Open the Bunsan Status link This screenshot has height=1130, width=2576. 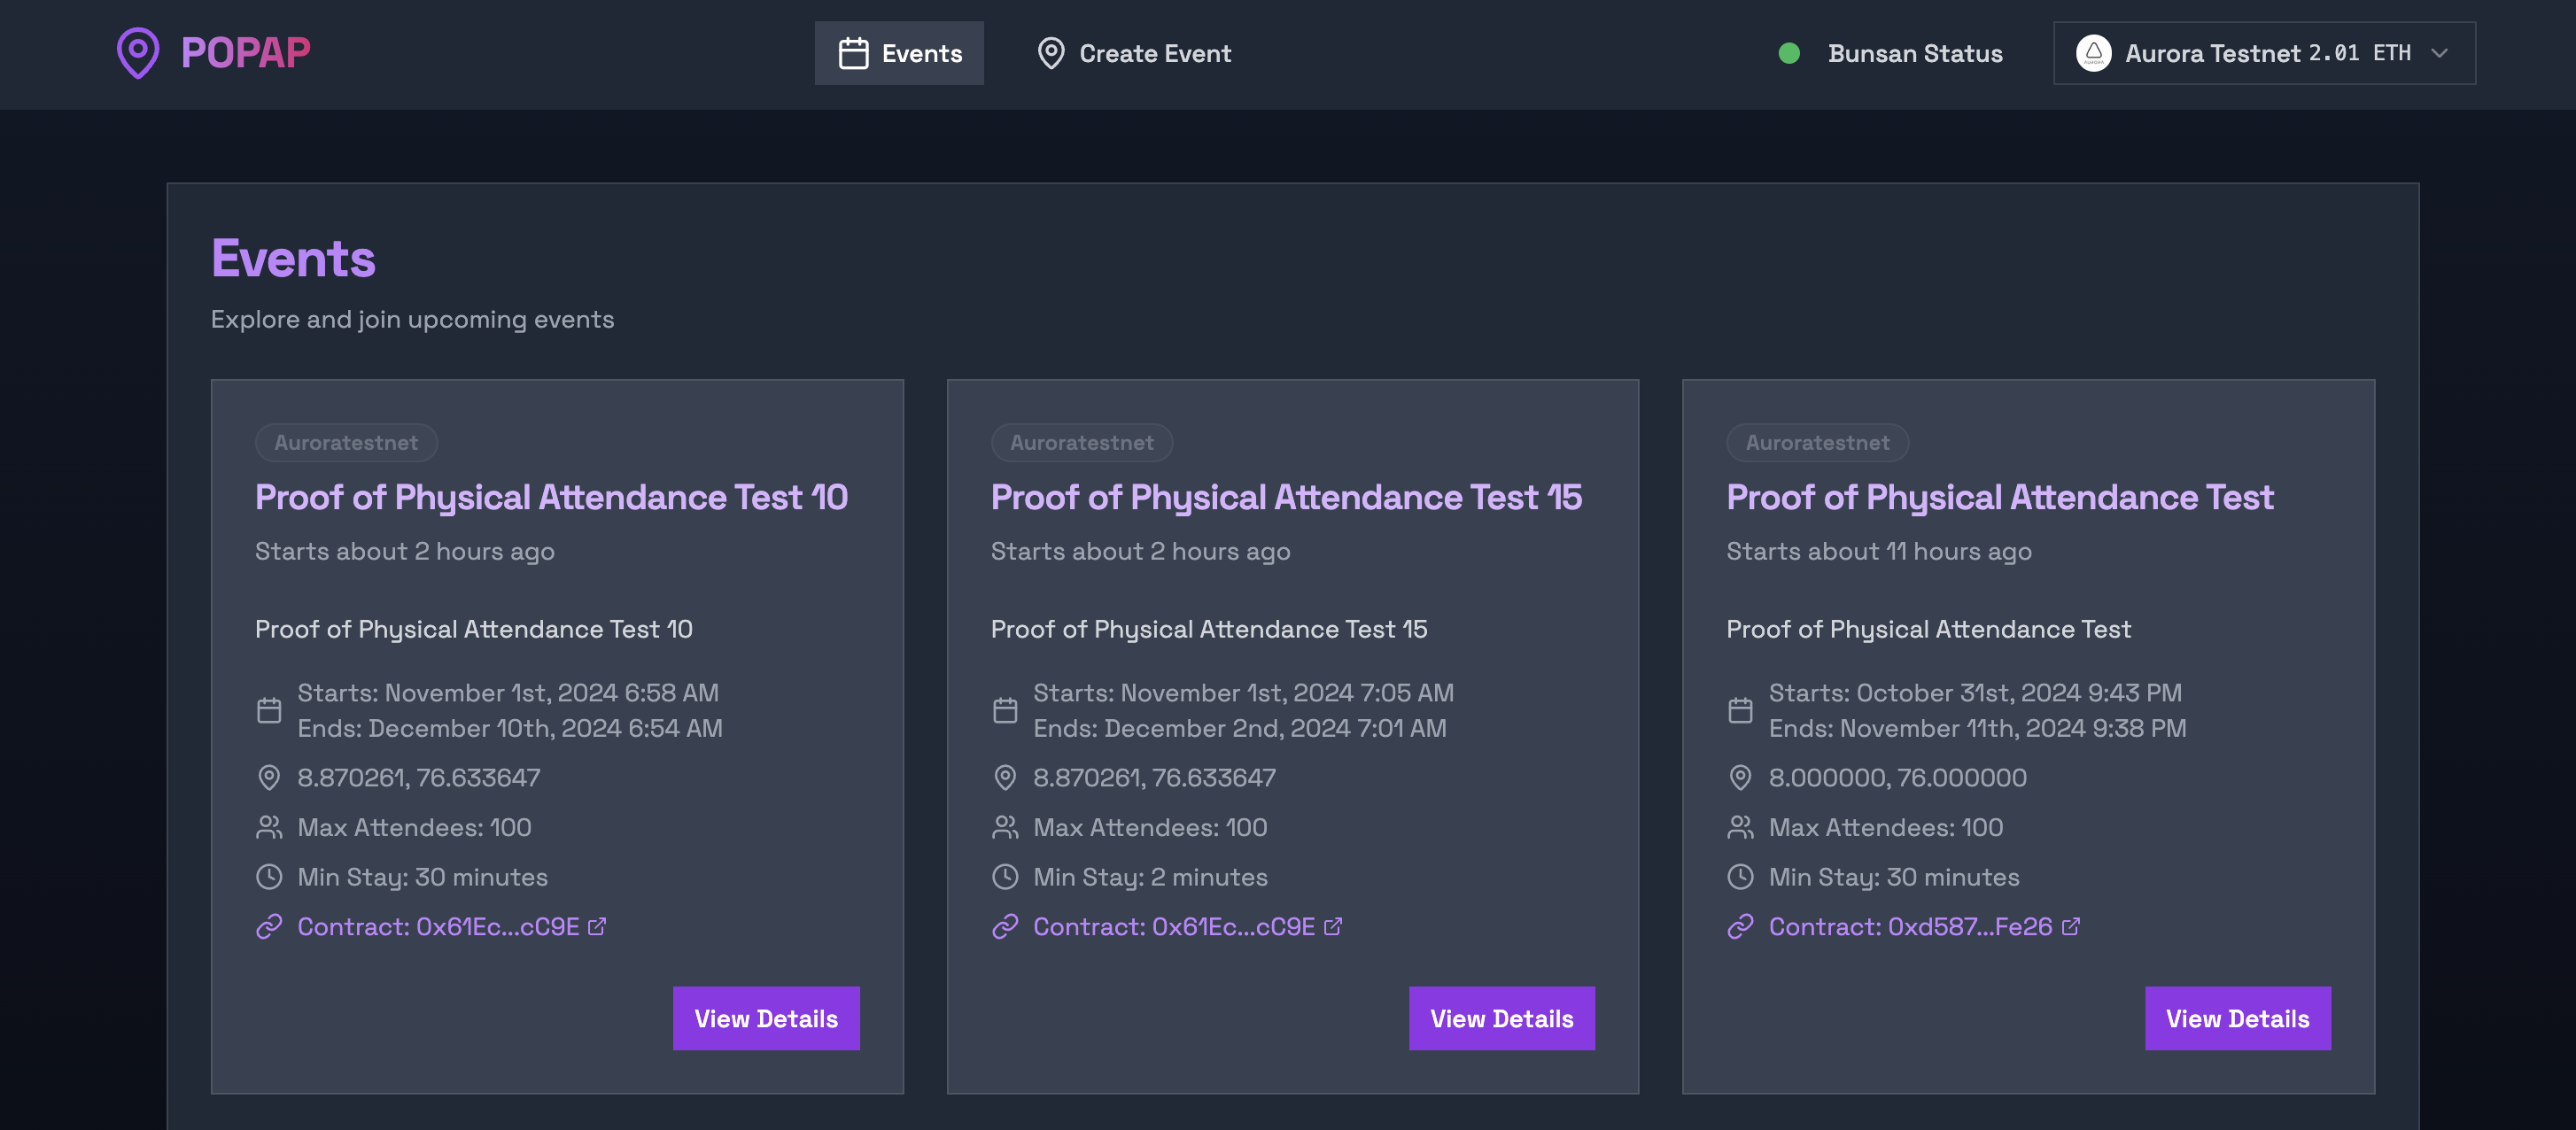[x=1914, y=53]
